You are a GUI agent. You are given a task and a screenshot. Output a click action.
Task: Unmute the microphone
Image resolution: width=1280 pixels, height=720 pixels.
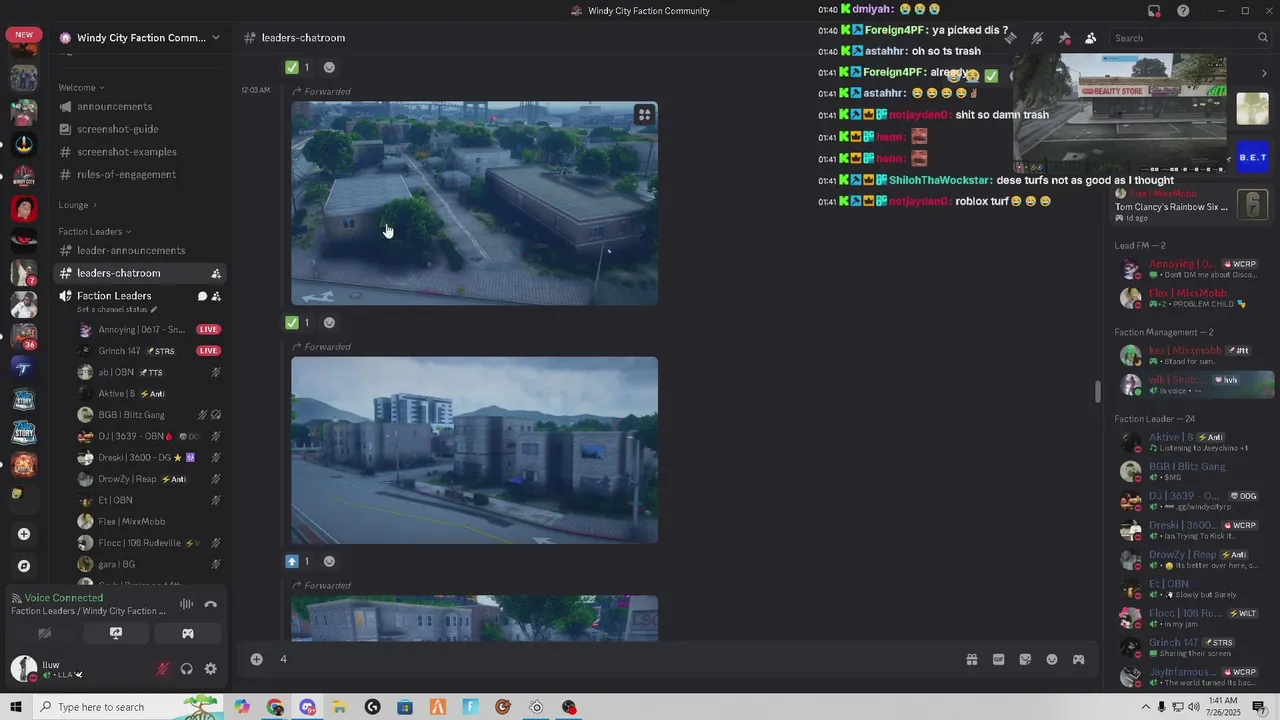(x=163, y=669)
